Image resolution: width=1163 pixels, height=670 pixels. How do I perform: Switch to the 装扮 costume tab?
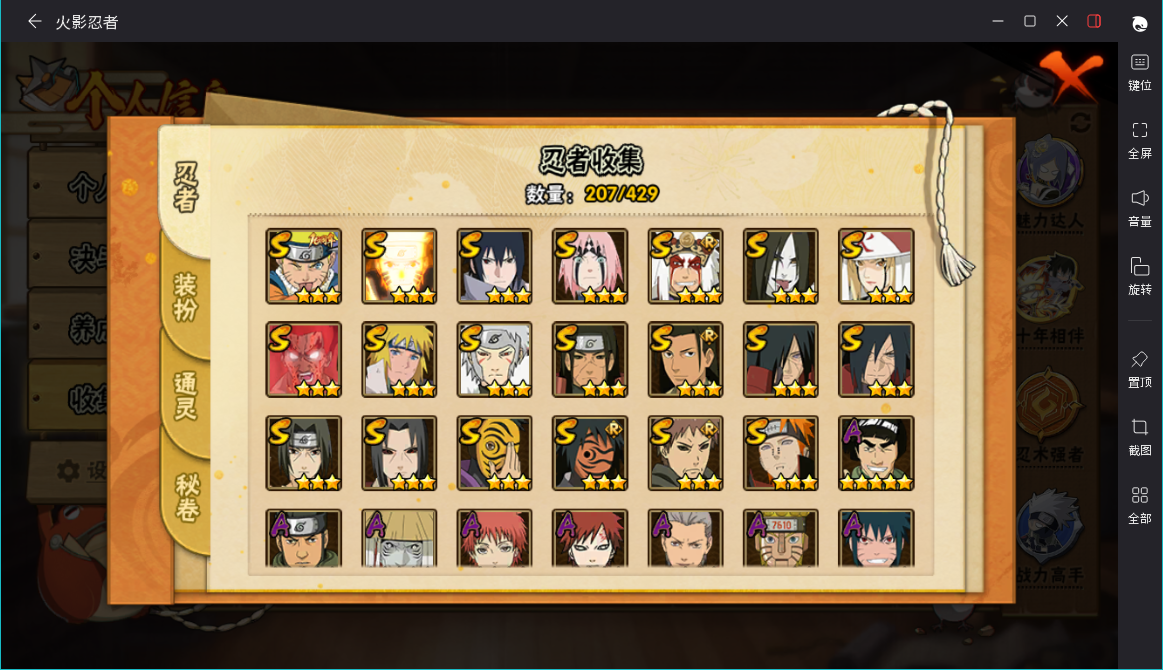(185, 297)
